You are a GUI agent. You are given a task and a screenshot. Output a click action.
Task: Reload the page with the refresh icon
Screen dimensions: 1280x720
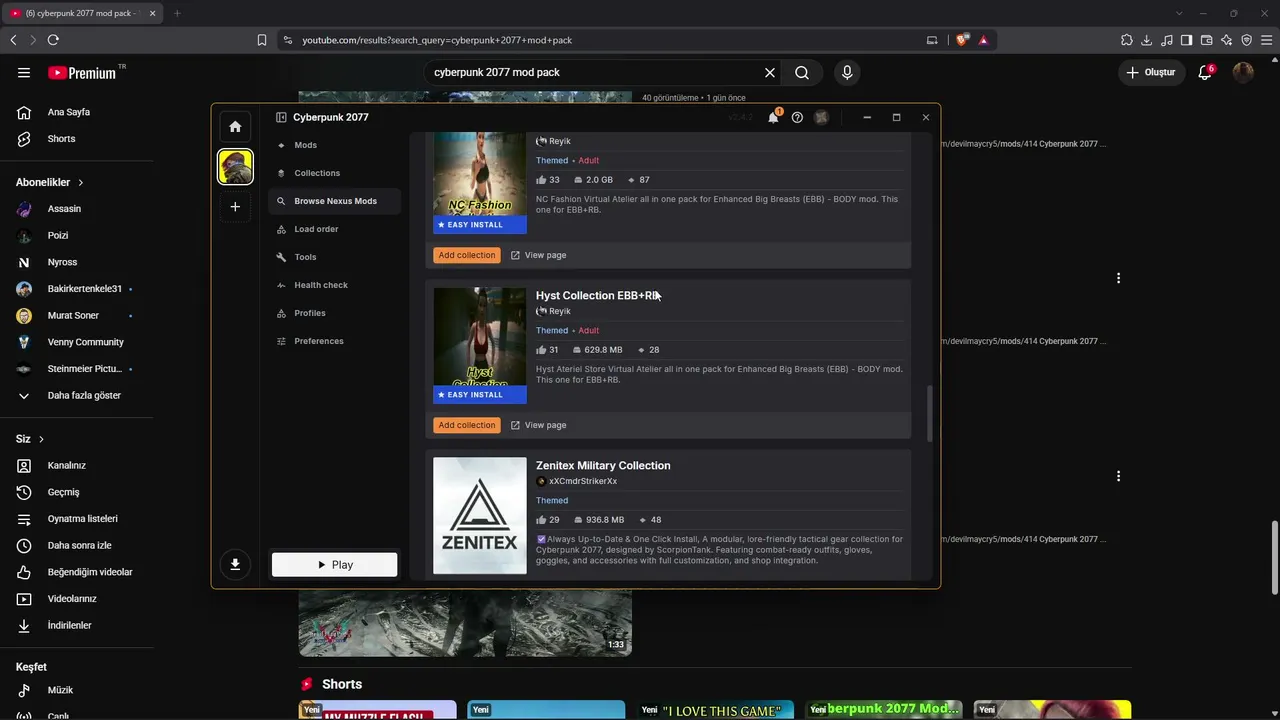pyautogui.click(x=53, y=40)
